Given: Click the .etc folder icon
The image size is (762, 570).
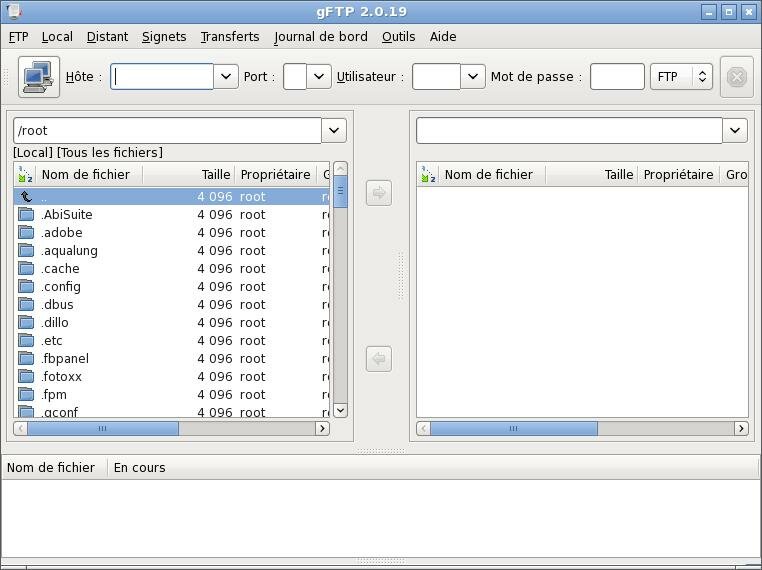Looking at the screenshot, I should [26, 340].
